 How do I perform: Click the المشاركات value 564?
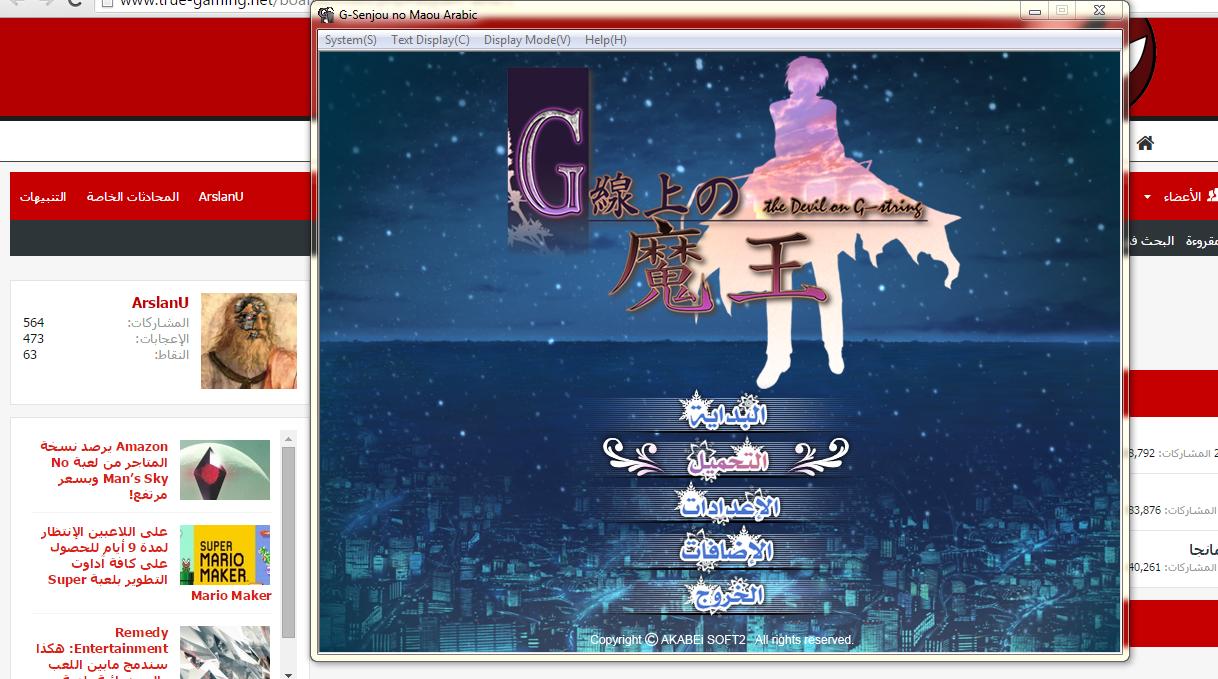[34, 322]
